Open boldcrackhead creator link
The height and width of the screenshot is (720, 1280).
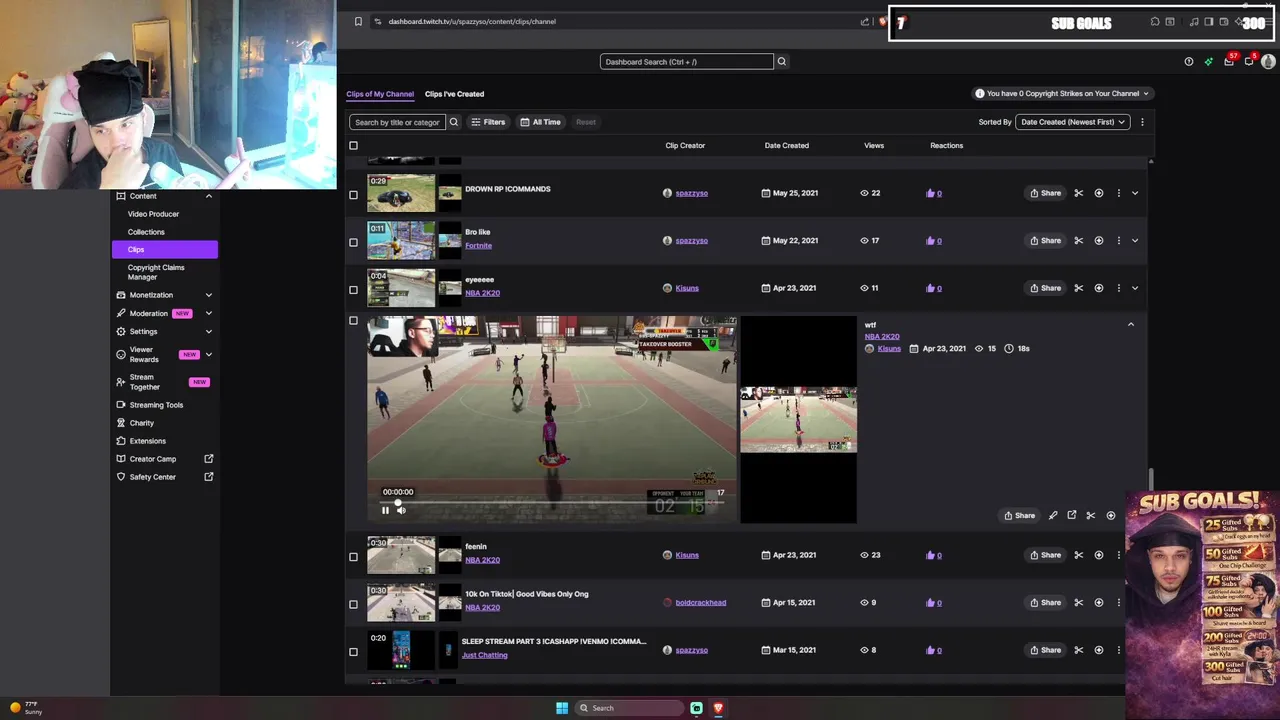coord(700,603)
